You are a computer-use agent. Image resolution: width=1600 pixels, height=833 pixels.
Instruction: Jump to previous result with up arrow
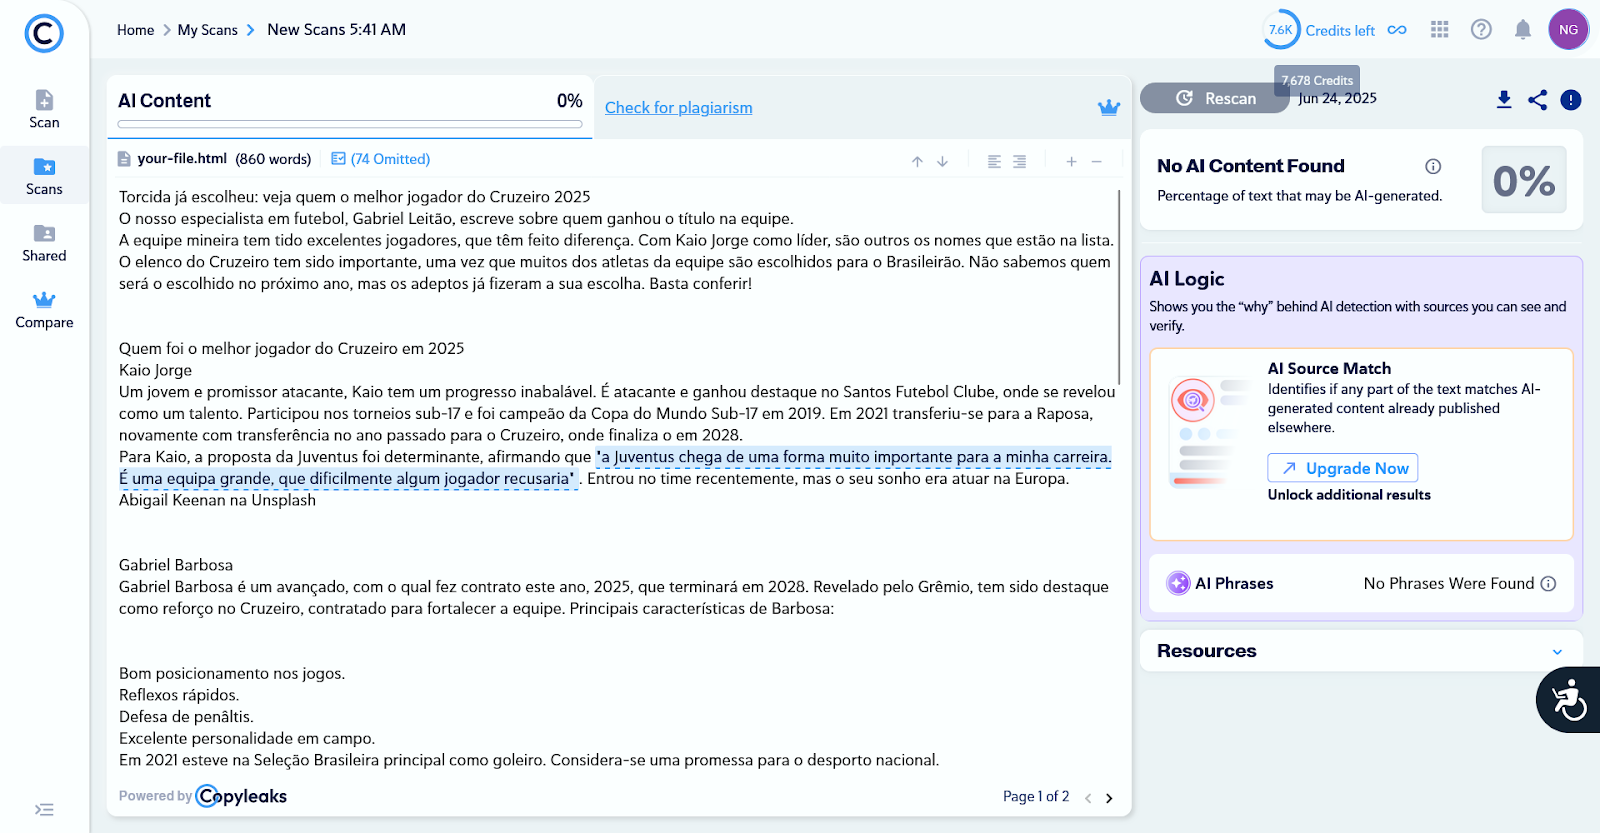click(917, 161)
